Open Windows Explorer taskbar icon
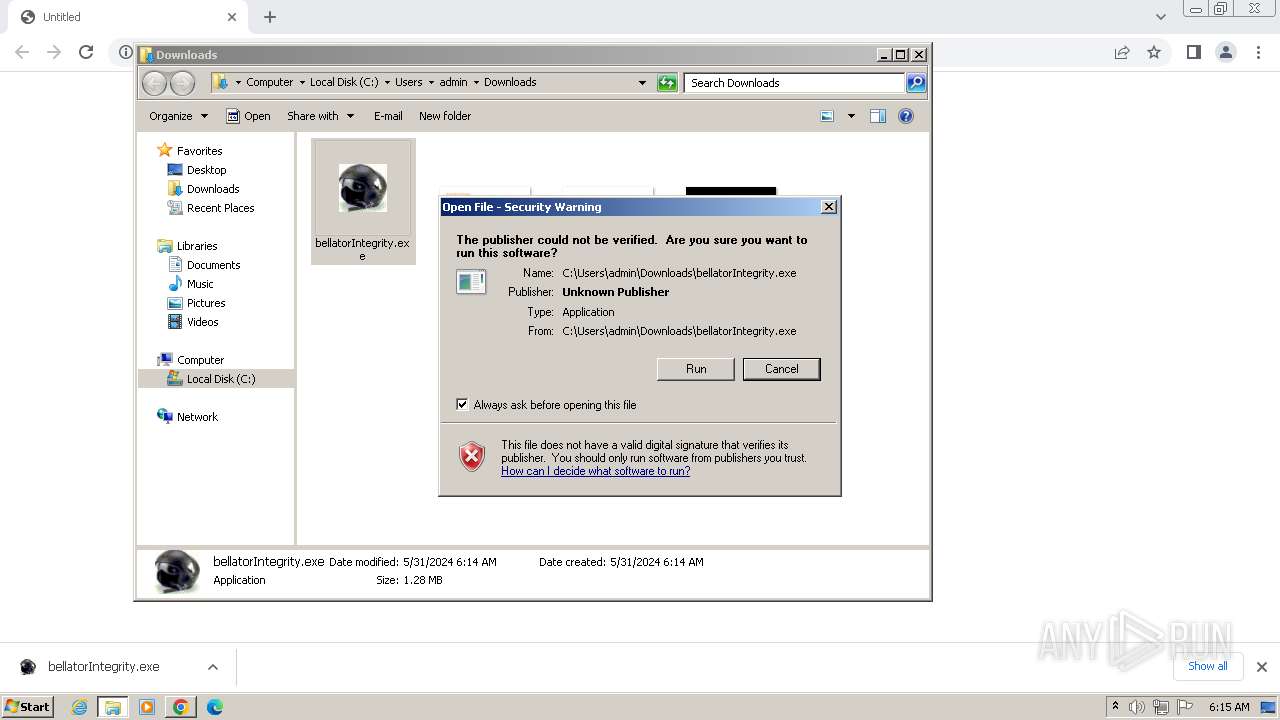Image resolution: width=1280 pixels, height=720 pixels. pos(112,707)
